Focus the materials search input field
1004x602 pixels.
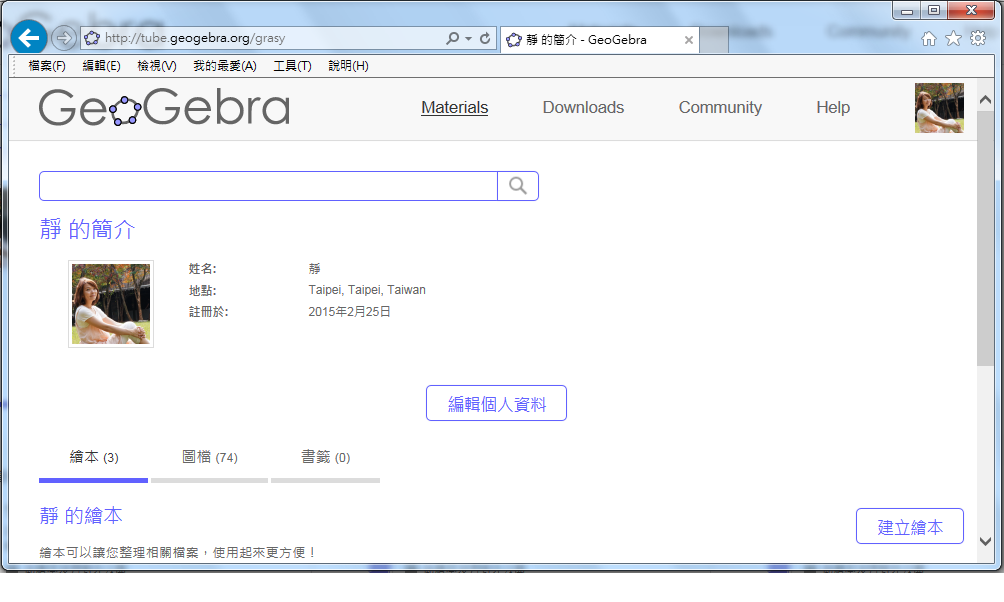268,186
